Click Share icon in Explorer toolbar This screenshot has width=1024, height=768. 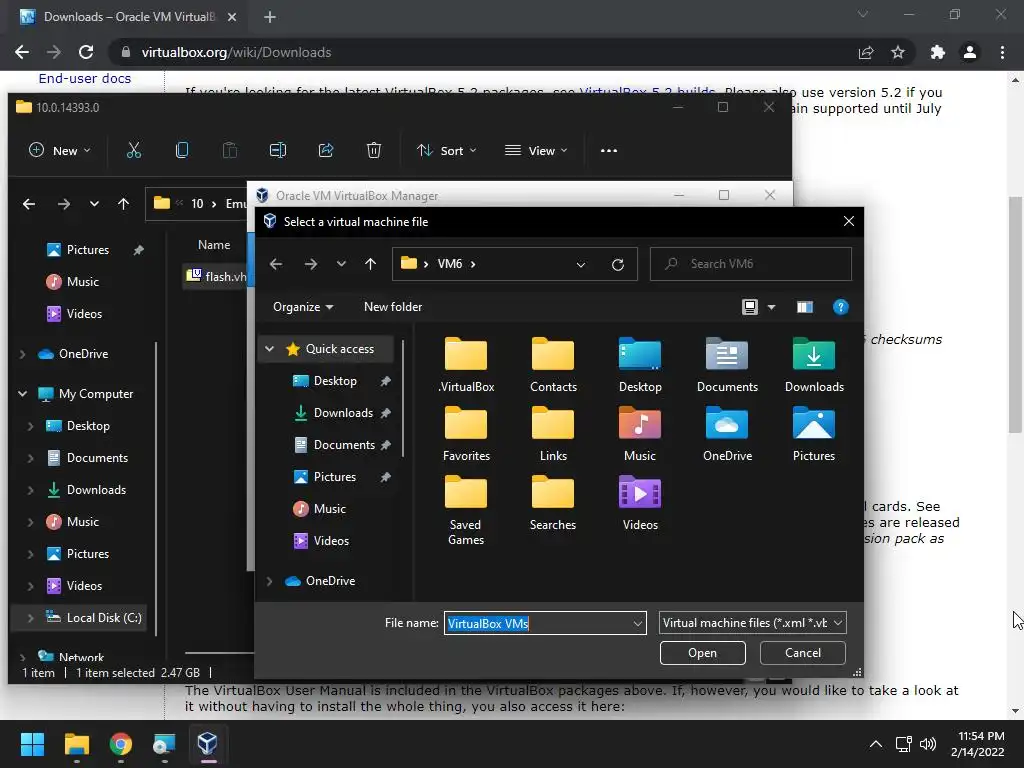[326, 151]
